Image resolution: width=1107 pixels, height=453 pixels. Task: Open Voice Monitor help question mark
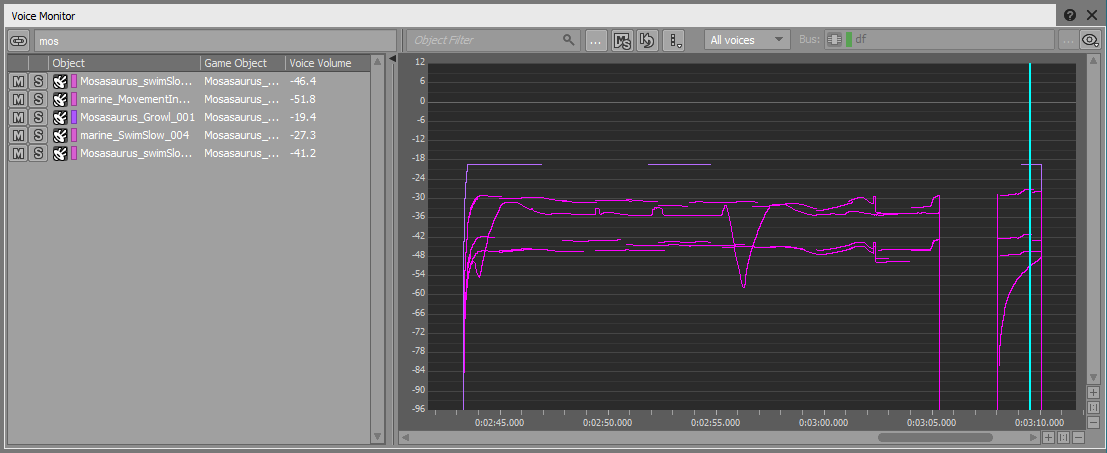click(1070, 15)
